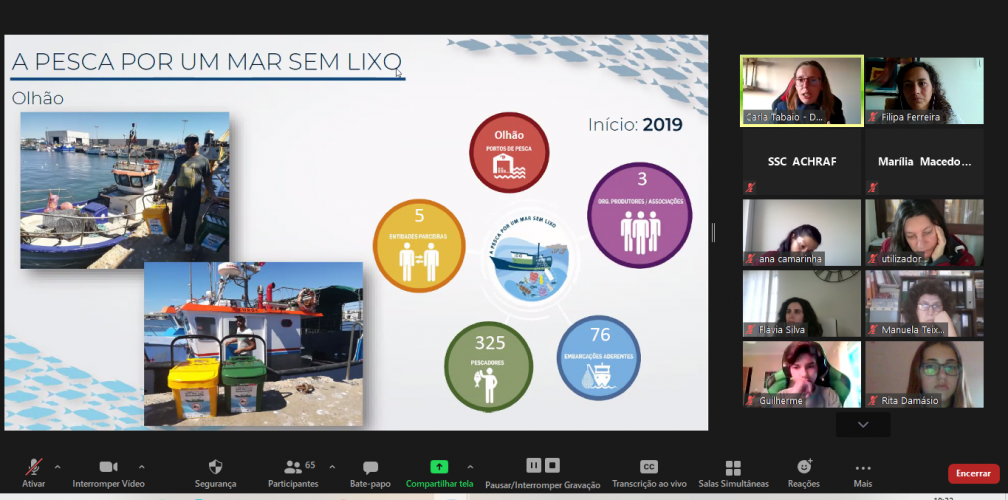This screenshot has height=500, width=1008.
Task: Enable Transcrição ao vivo captions
Action: (649, 474)
